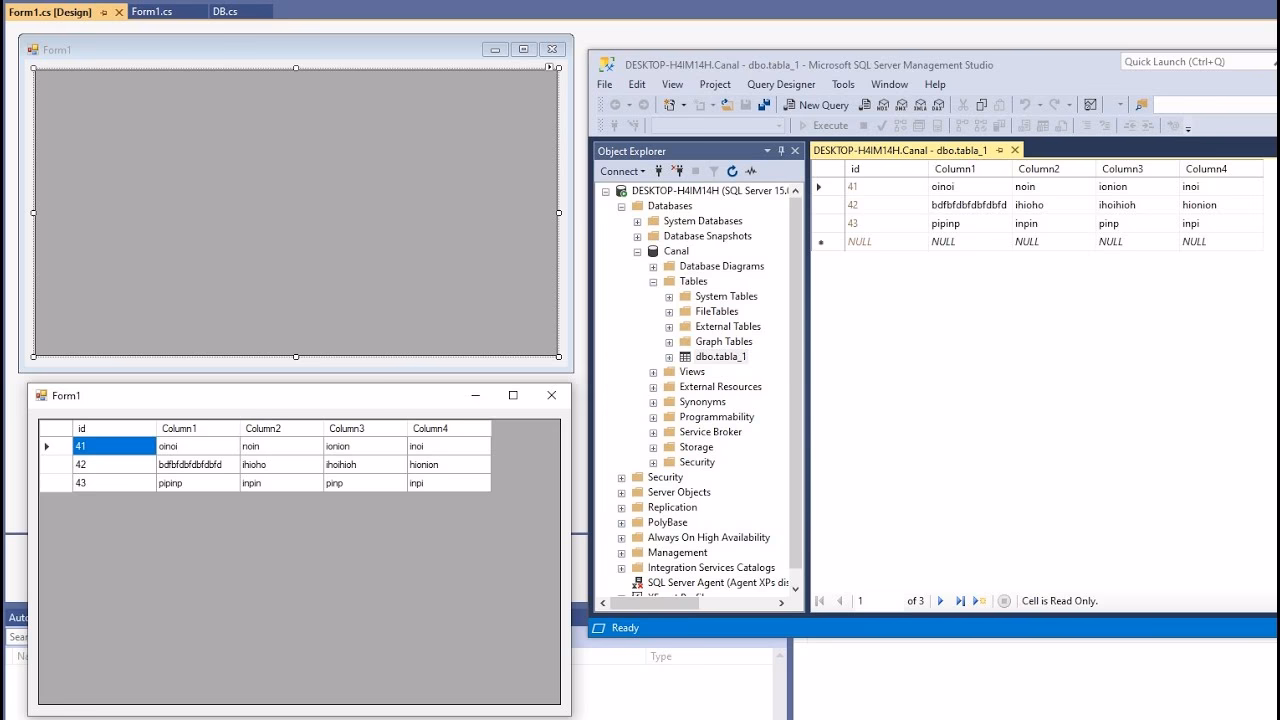The height and width of the screenshot is (720, 1280).
Task: Open the Edit menu in SSMS
Action: (637, 85)
